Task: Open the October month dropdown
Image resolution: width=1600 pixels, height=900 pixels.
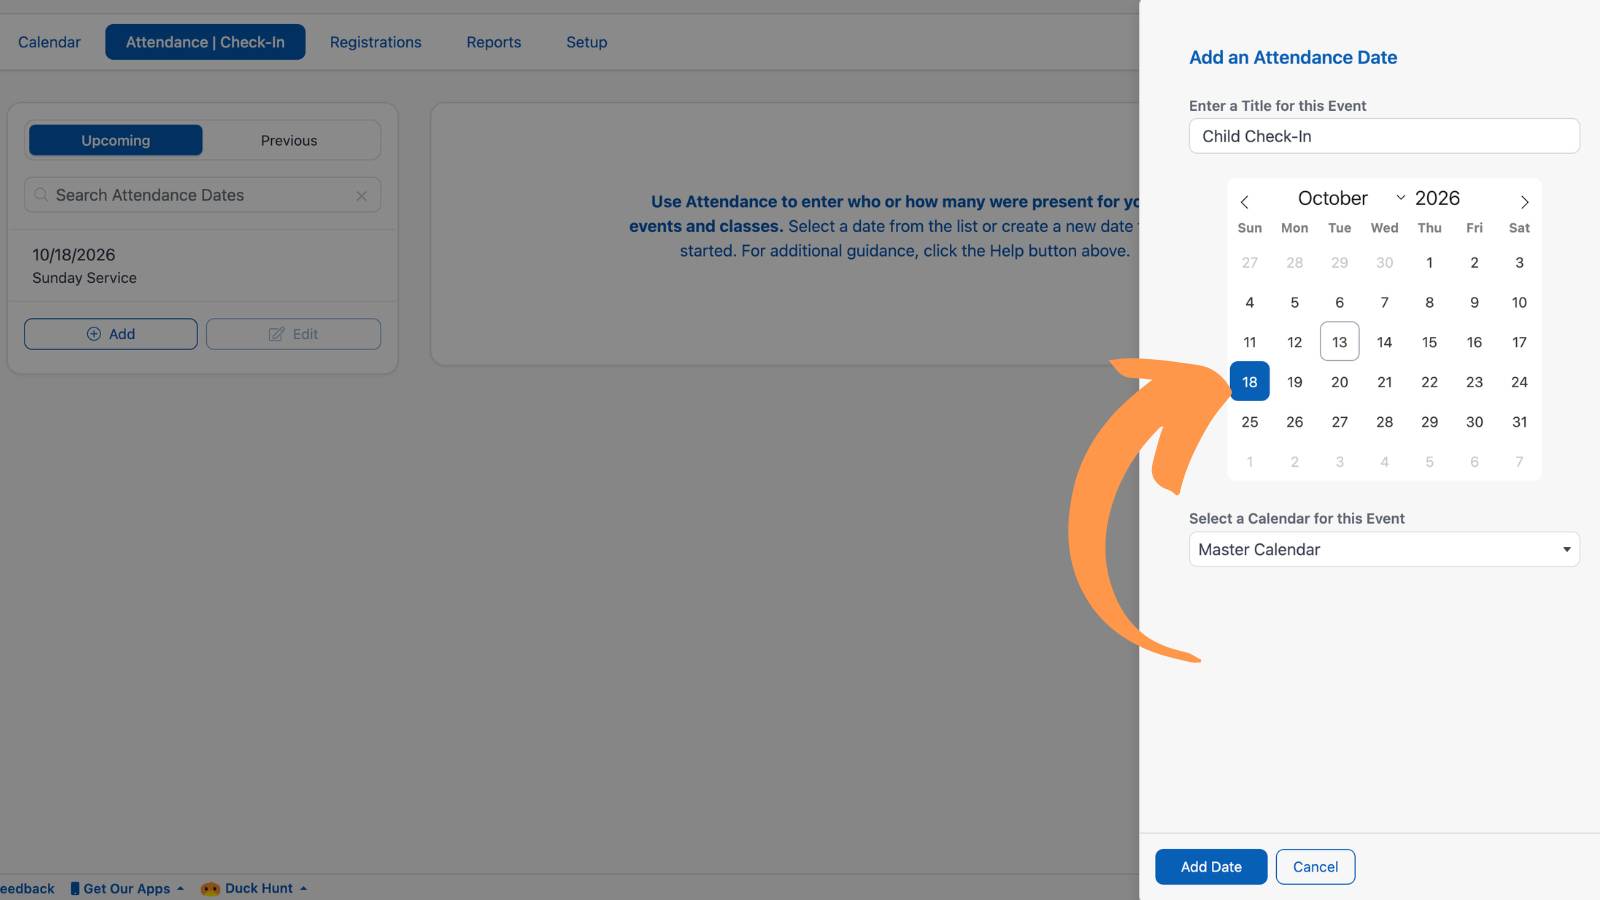Action: [1350, 198]
